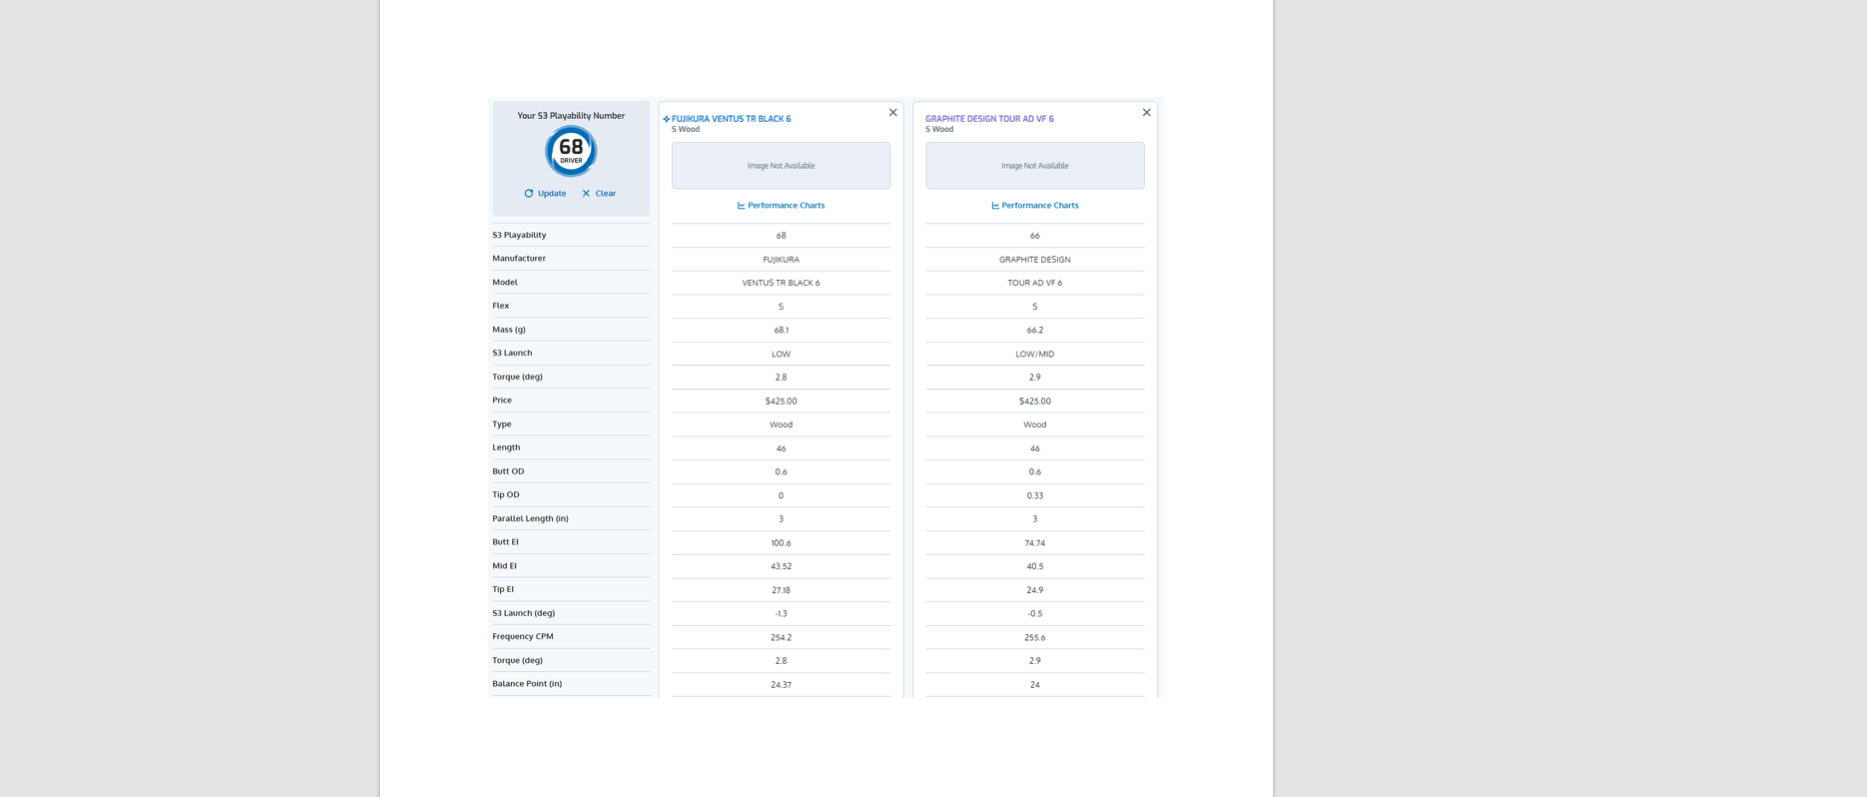Image resolution: width=1867 pixels, height=797 pixels.
Task: Select the Balance Point (in) row label
Action: tap(527, 684)
